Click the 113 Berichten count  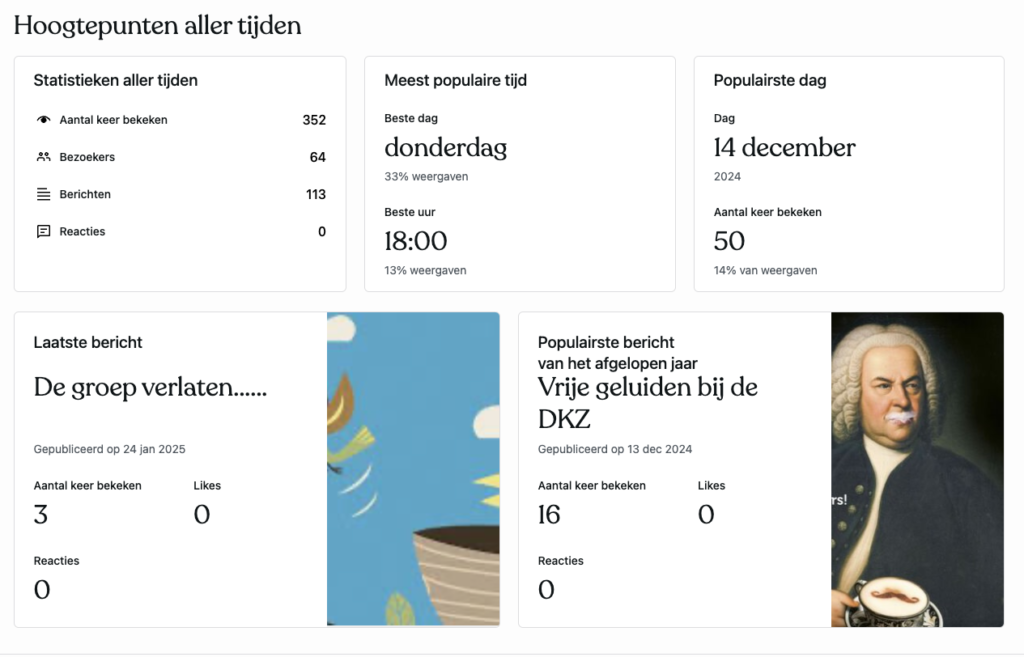316,194
